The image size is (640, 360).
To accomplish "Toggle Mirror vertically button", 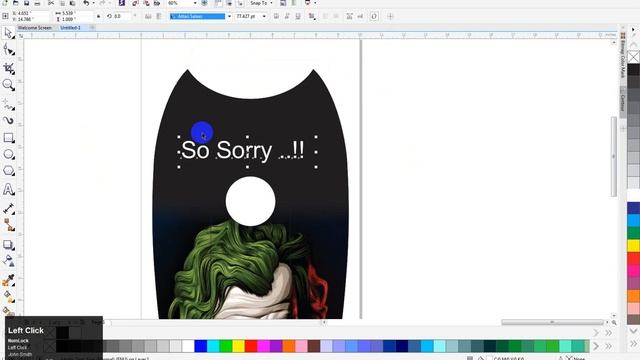I will pyautogui.click(x=159, y=16).
